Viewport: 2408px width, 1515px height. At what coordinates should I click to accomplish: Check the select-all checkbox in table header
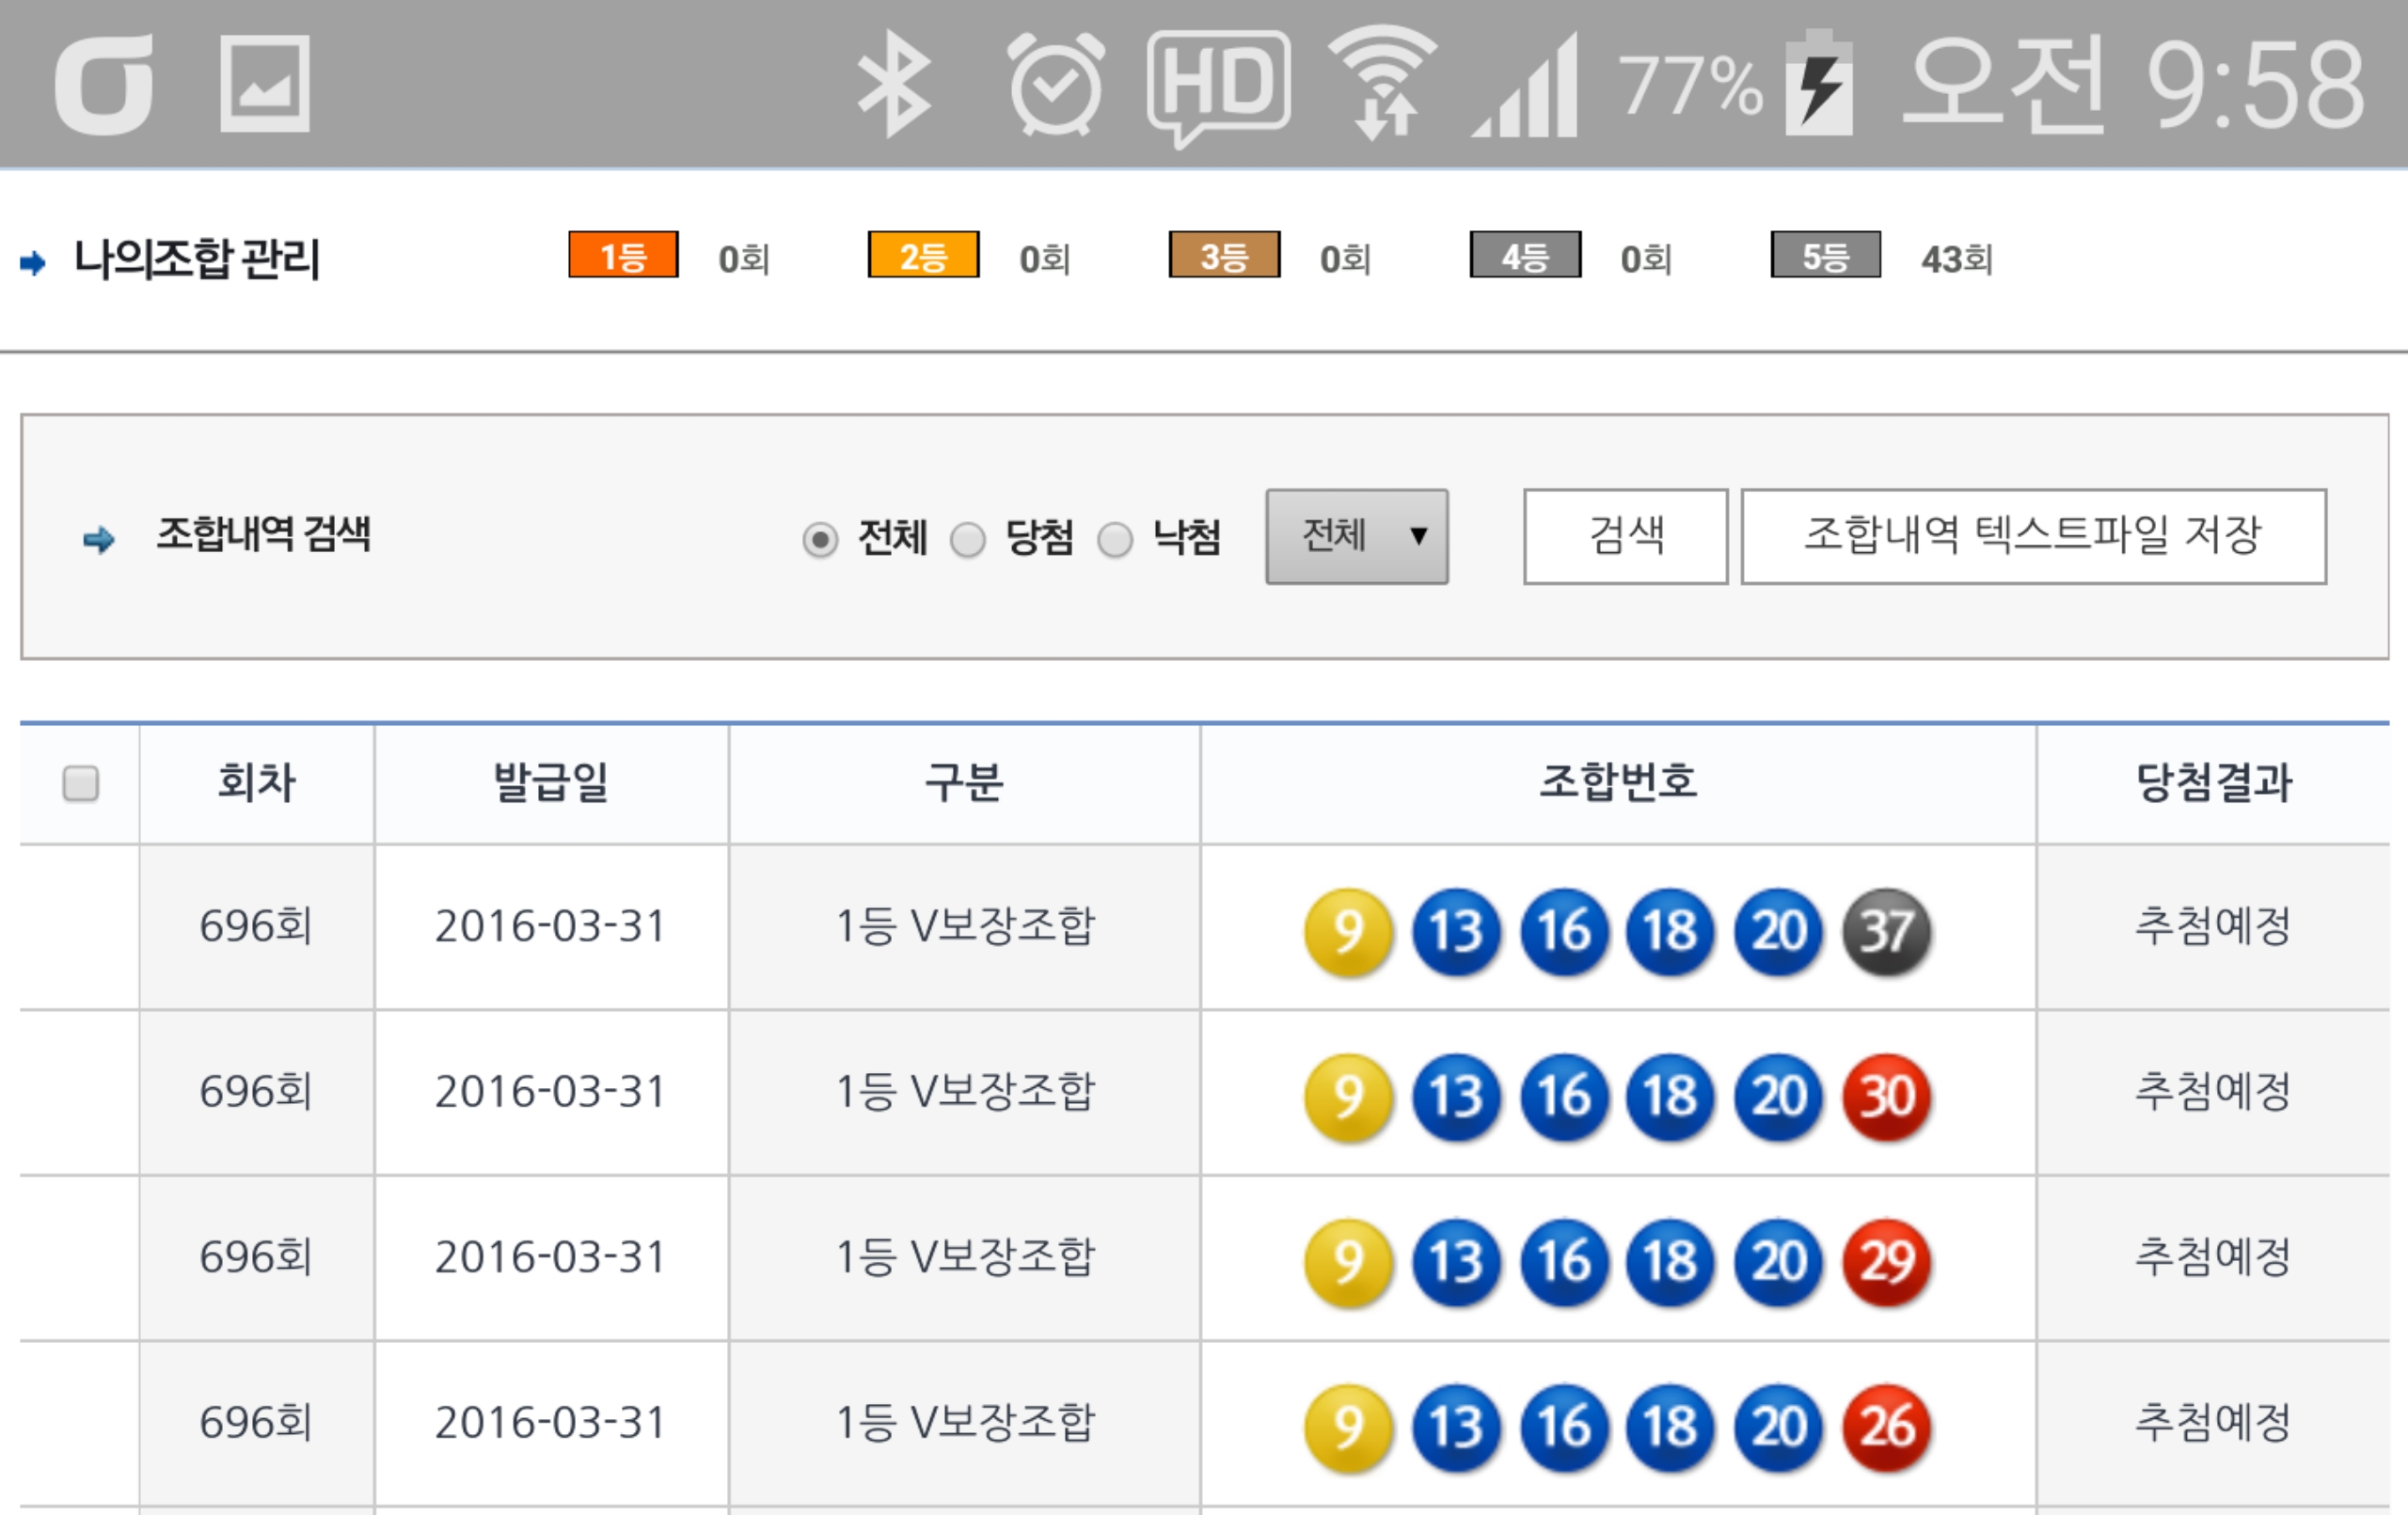[x=80, y=783]
